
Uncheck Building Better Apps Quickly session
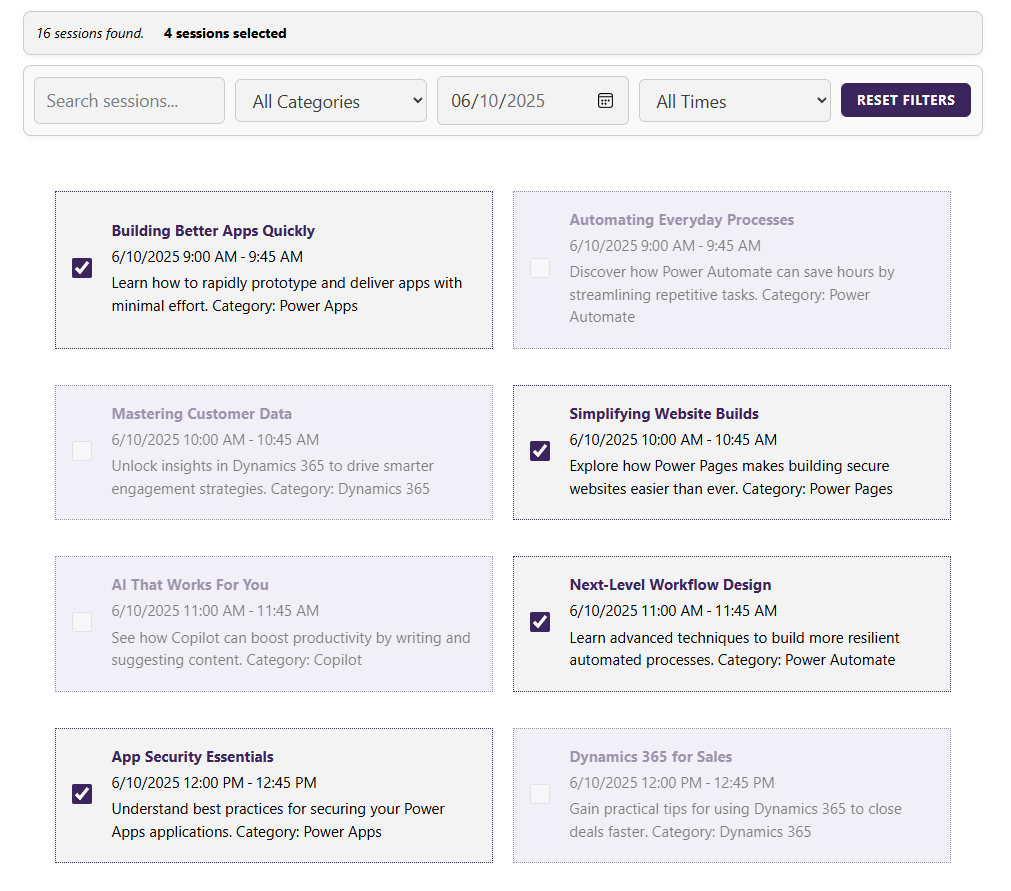coord(82,268)
